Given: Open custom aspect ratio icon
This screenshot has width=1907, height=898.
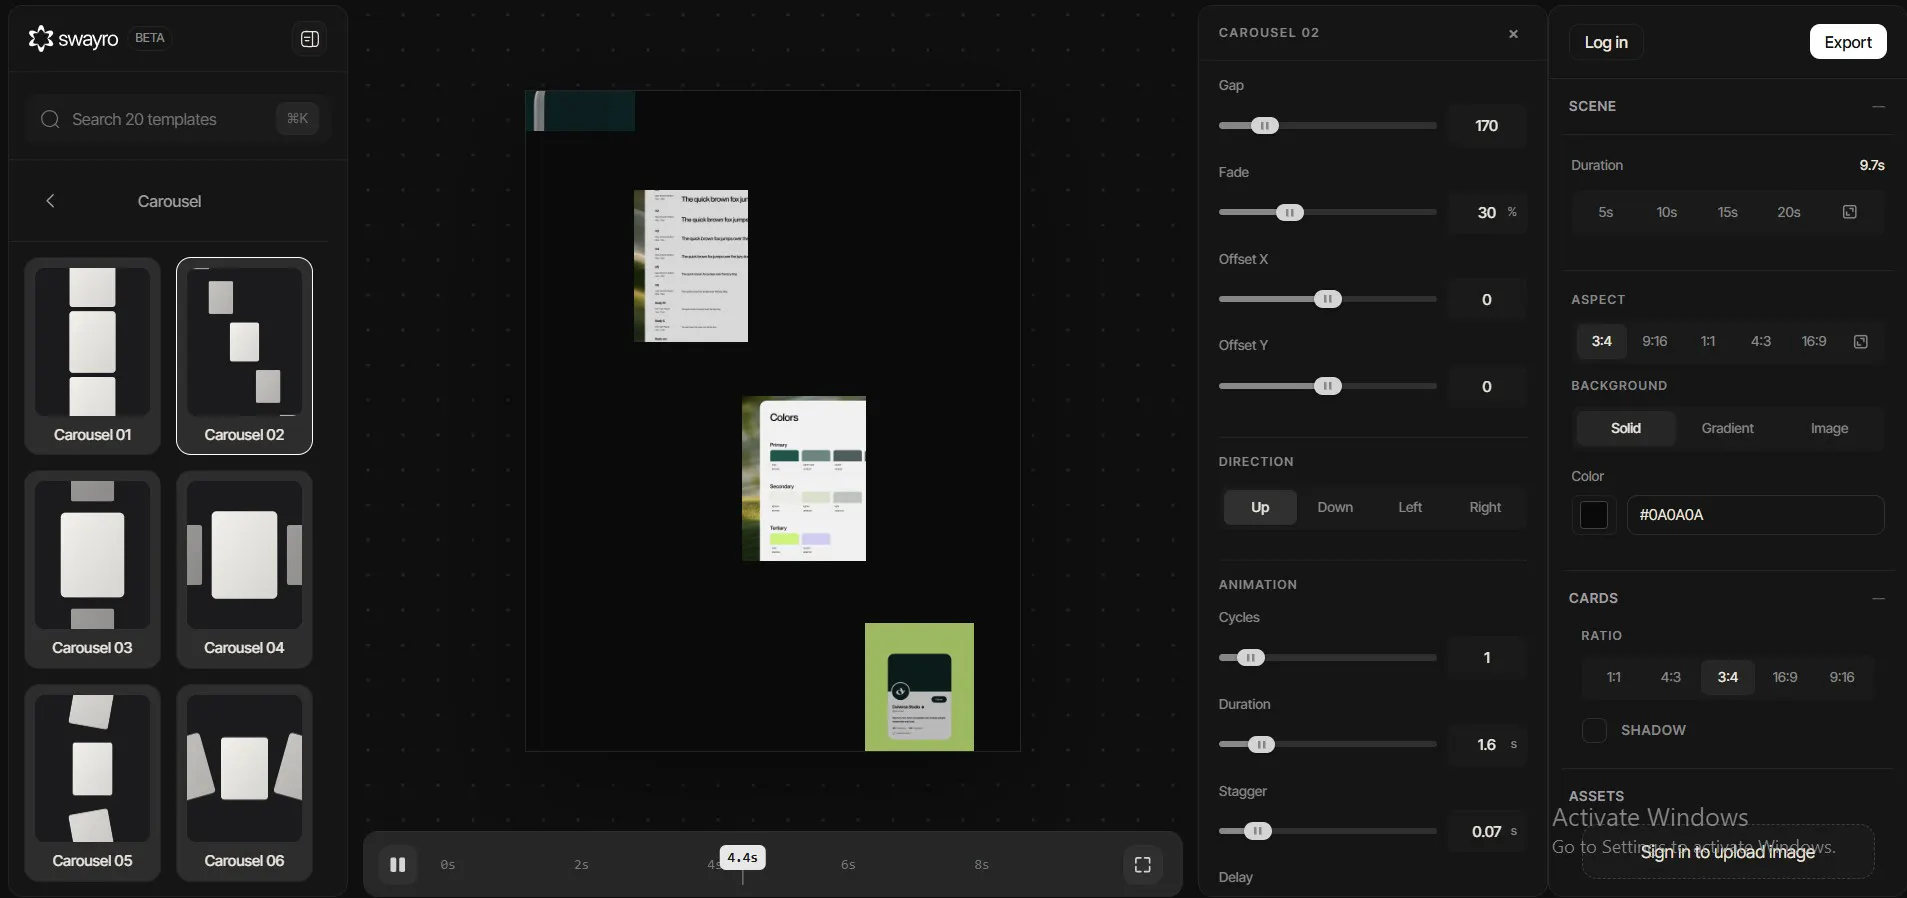Looking at the screenshot, I should [1861, 342].
